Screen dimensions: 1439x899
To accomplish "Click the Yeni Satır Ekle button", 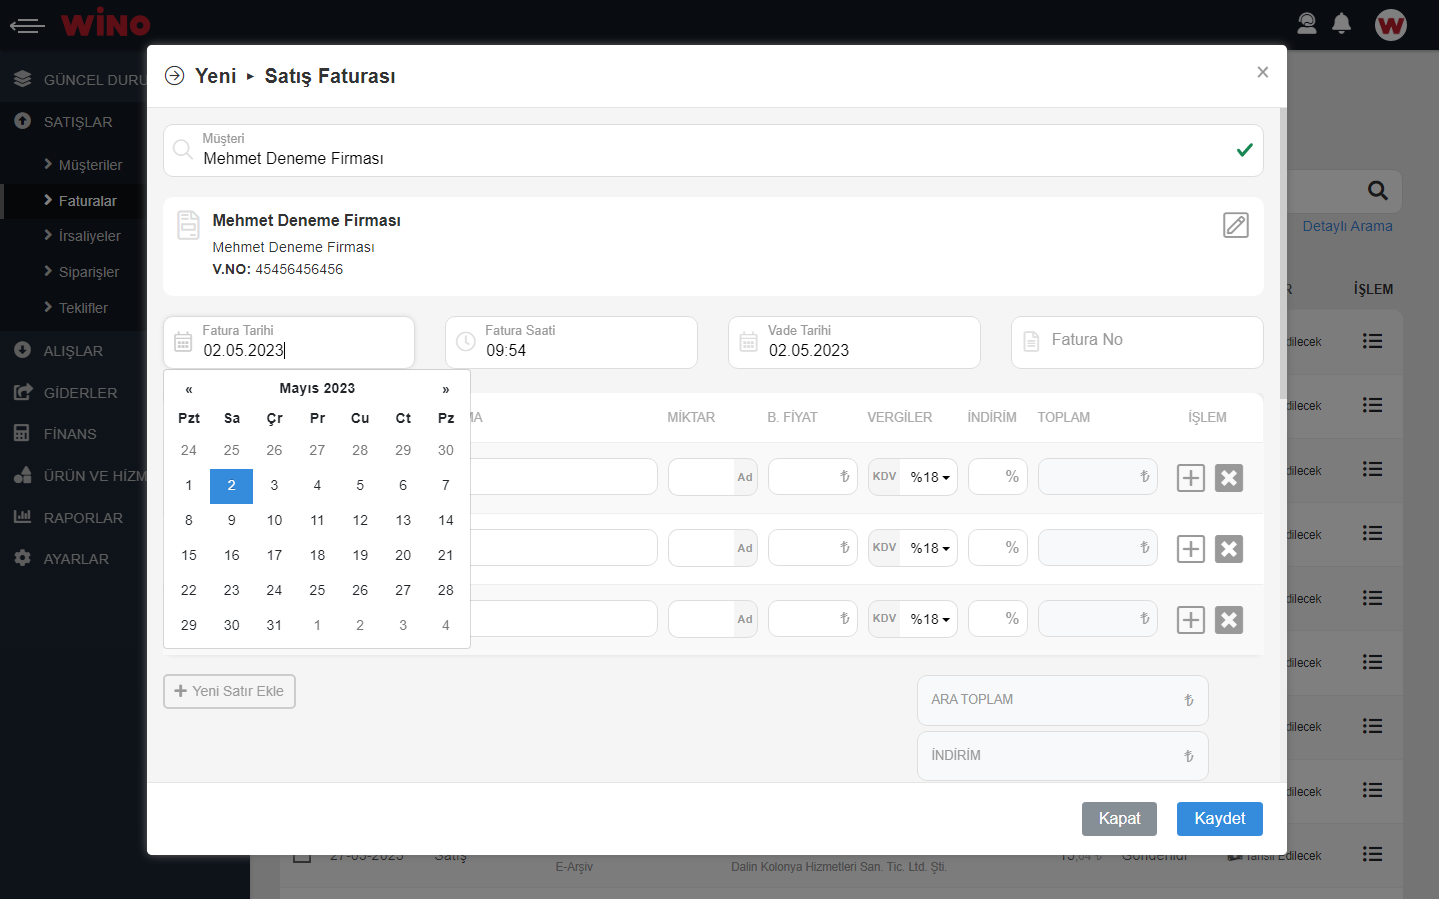I will point(229,691).
